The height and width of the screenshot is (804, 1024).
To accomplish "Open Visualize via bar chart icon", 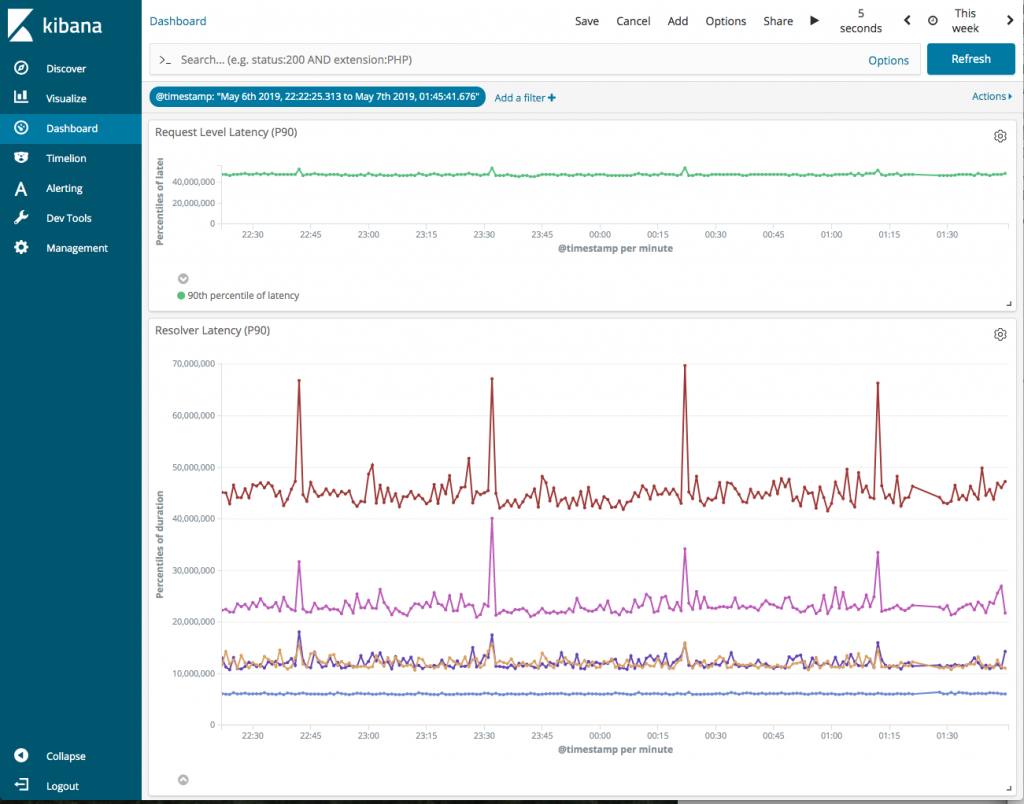I will point(21,98).
